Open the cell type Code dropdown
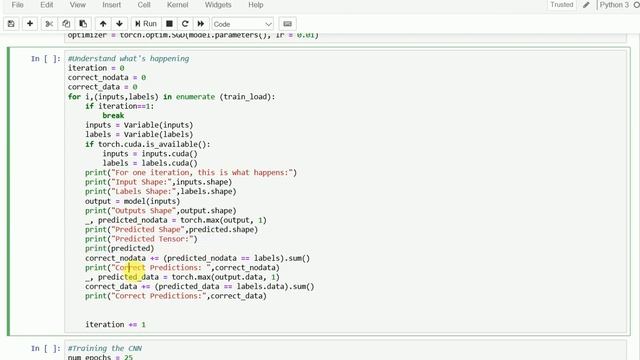The width and height of the screenshot is (640, 360). tap(242, 24)
